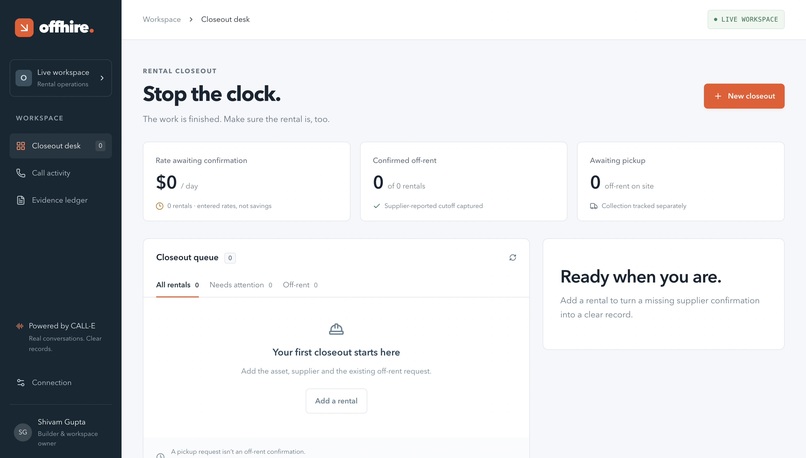Screen dimensions: 806x458
Task: Click the Rate awaiting confirmation card
Action: coord(247,181)
